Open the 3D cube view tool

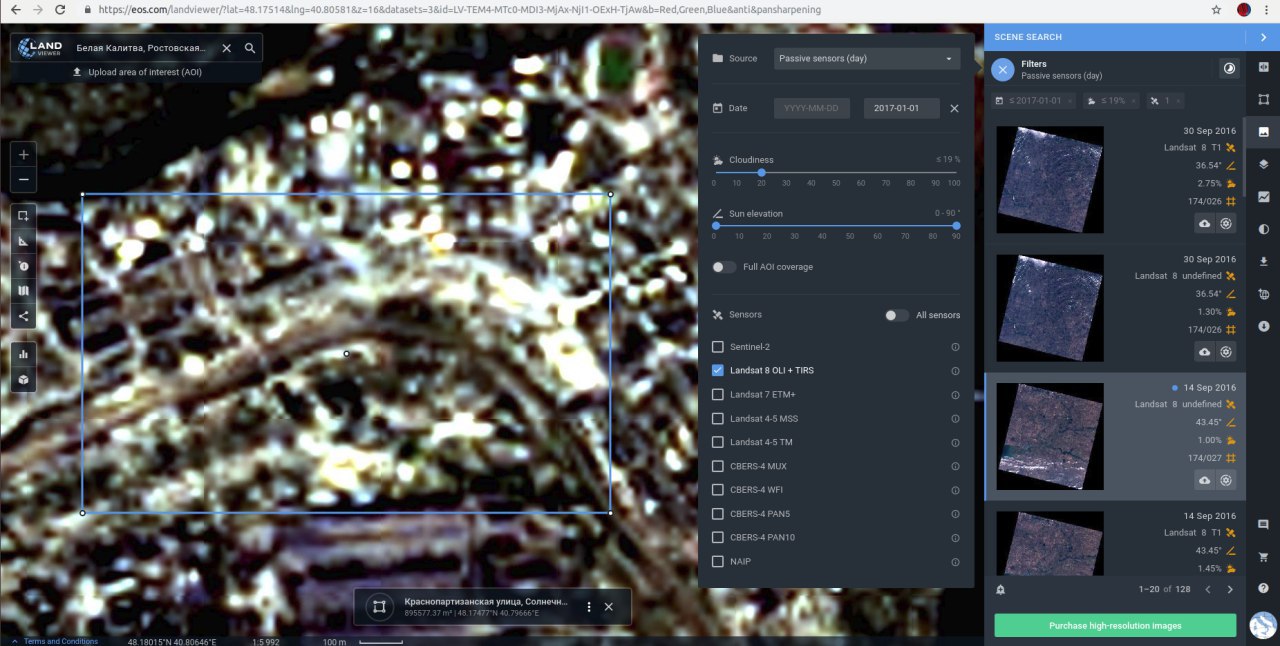23,380
